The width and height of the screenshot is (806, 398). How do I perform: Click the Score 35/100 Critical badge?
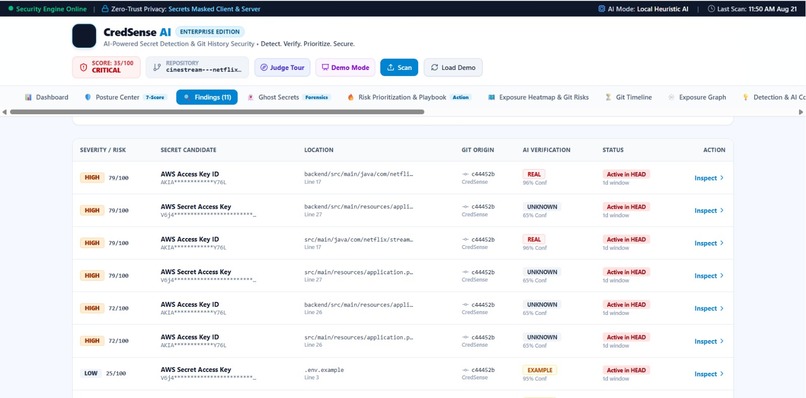[x=106, y=67]
